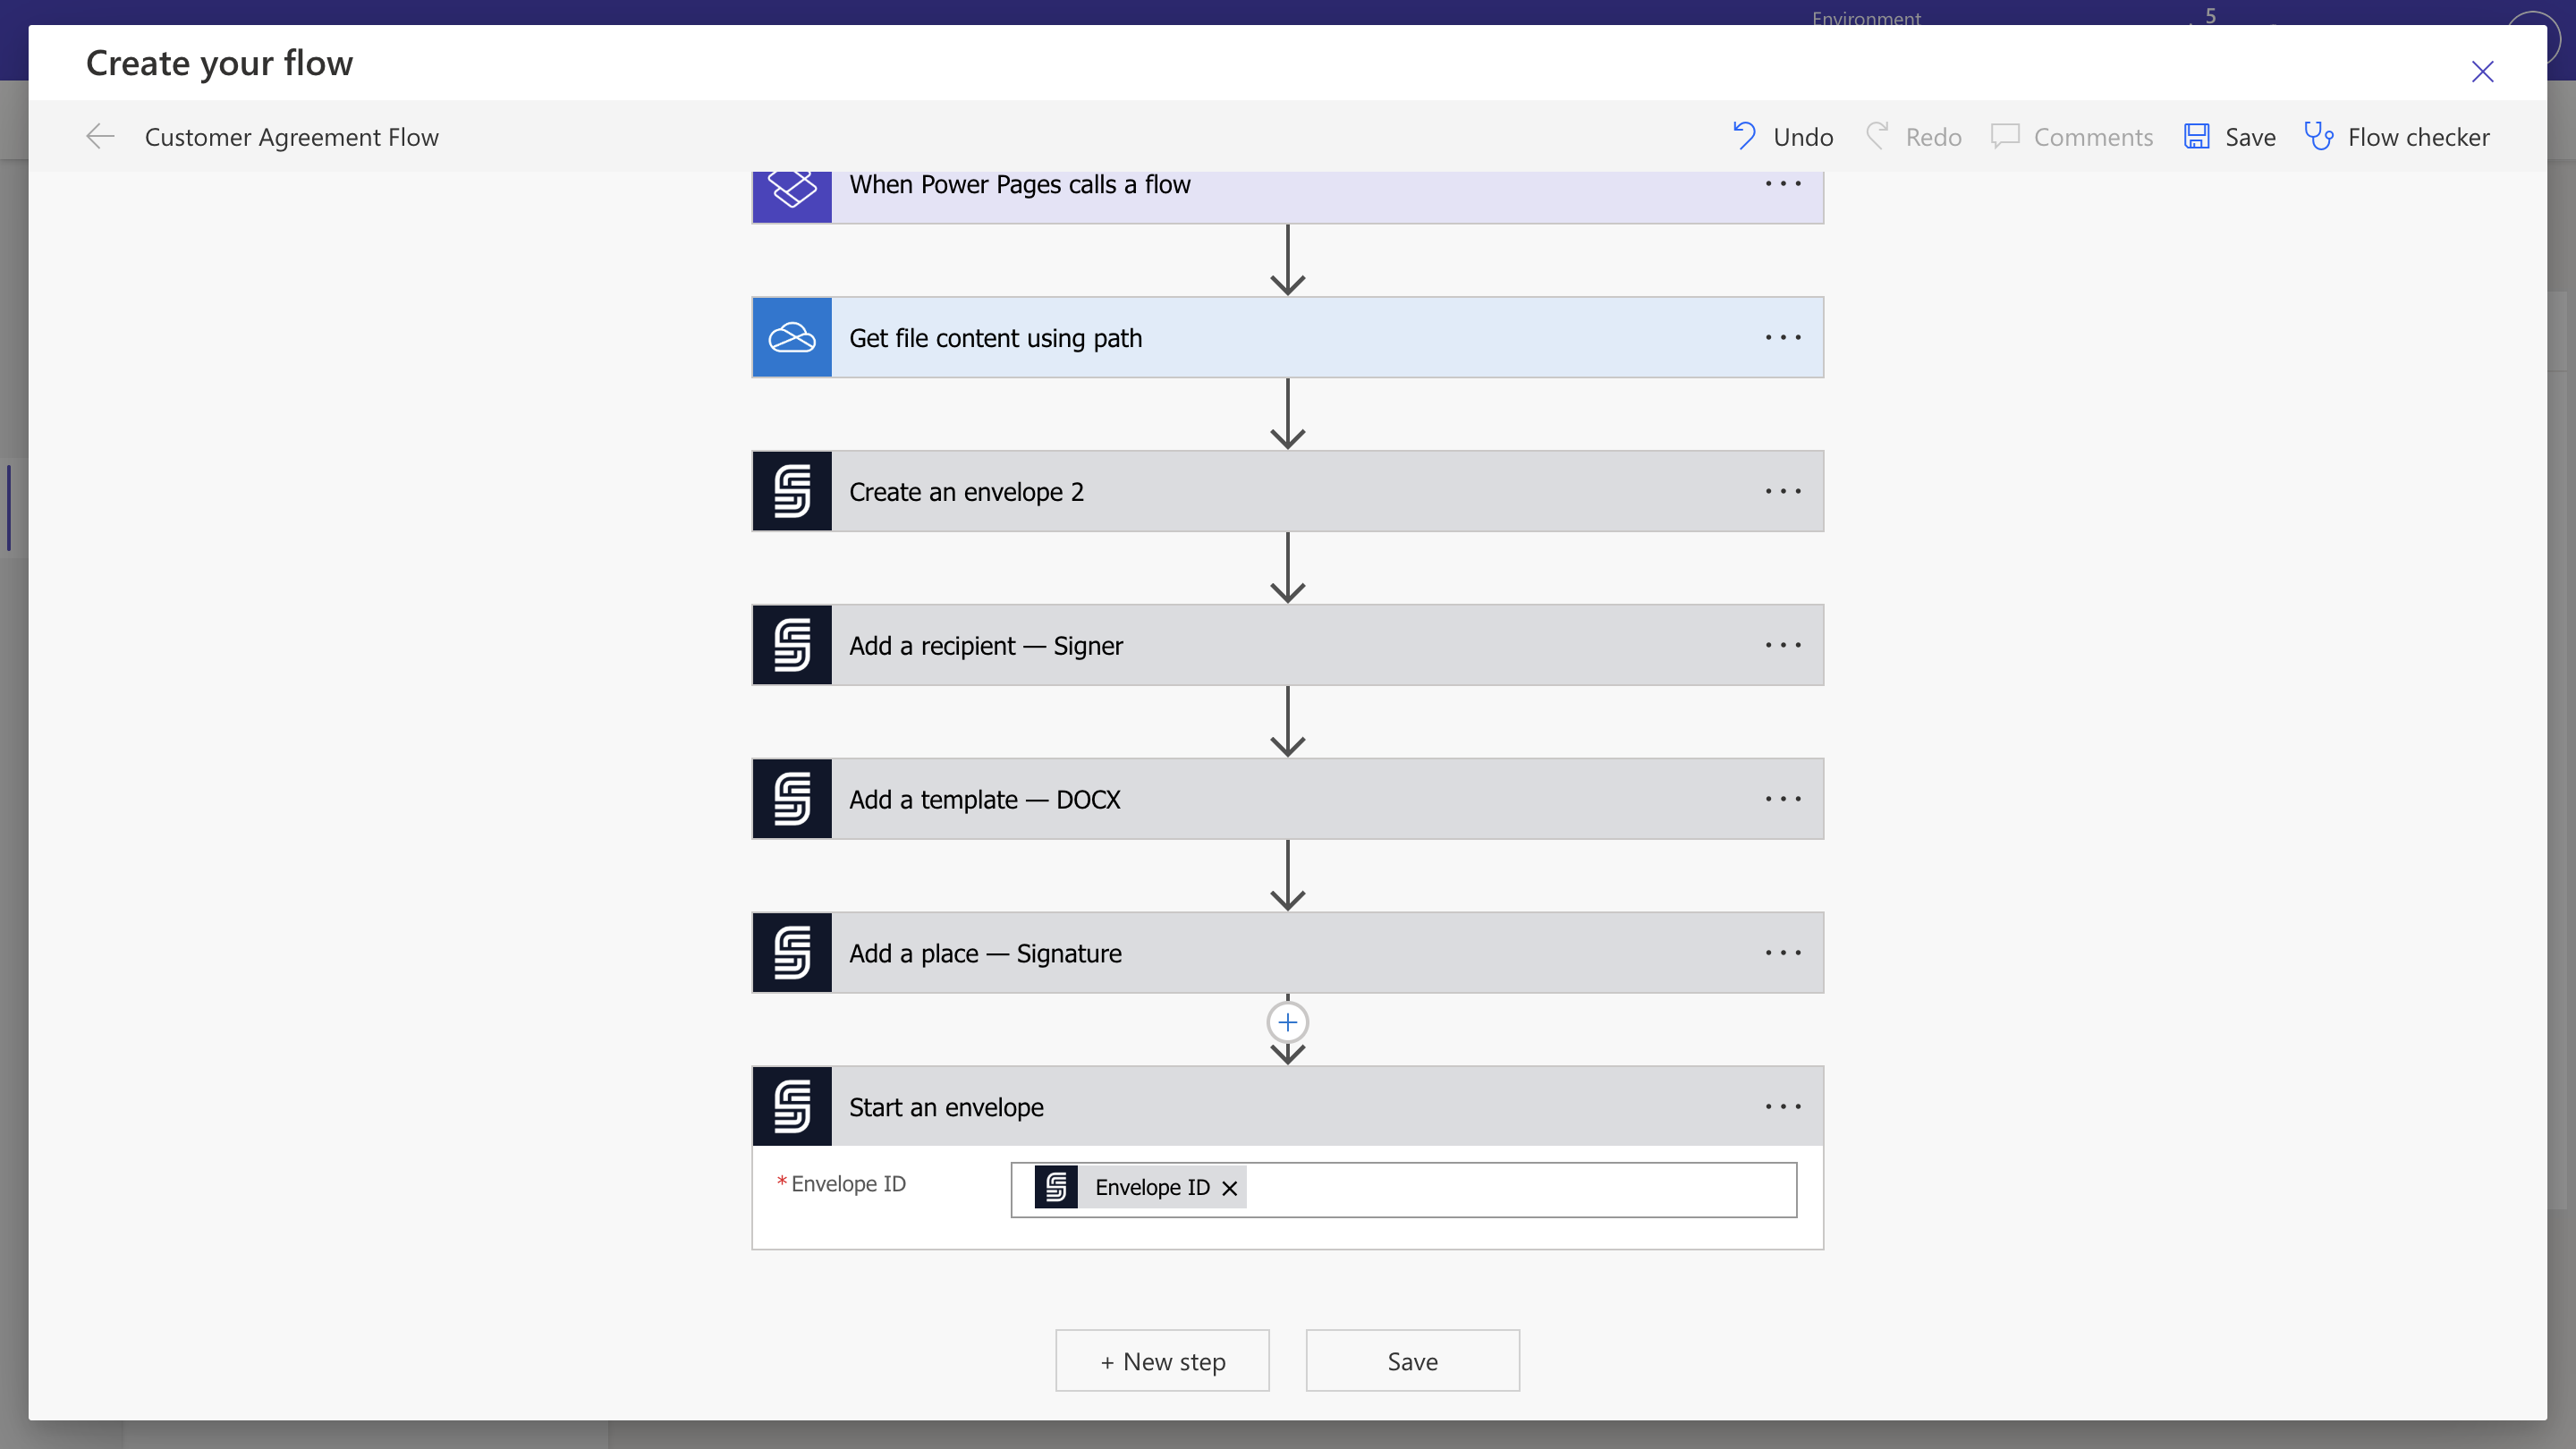Click the + New step button
2576x1449 pixels.
(x=1162, y=1361)
